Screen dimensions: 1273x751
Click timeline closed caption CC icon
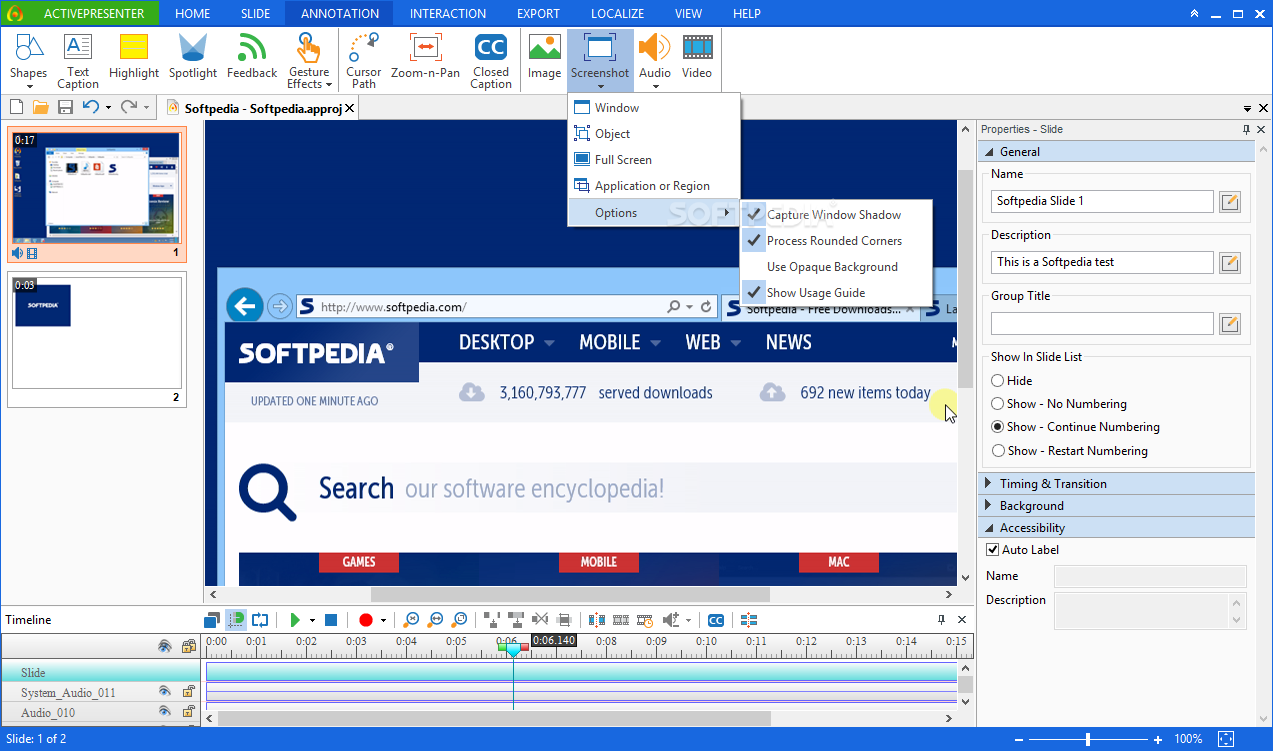point(715,620)
